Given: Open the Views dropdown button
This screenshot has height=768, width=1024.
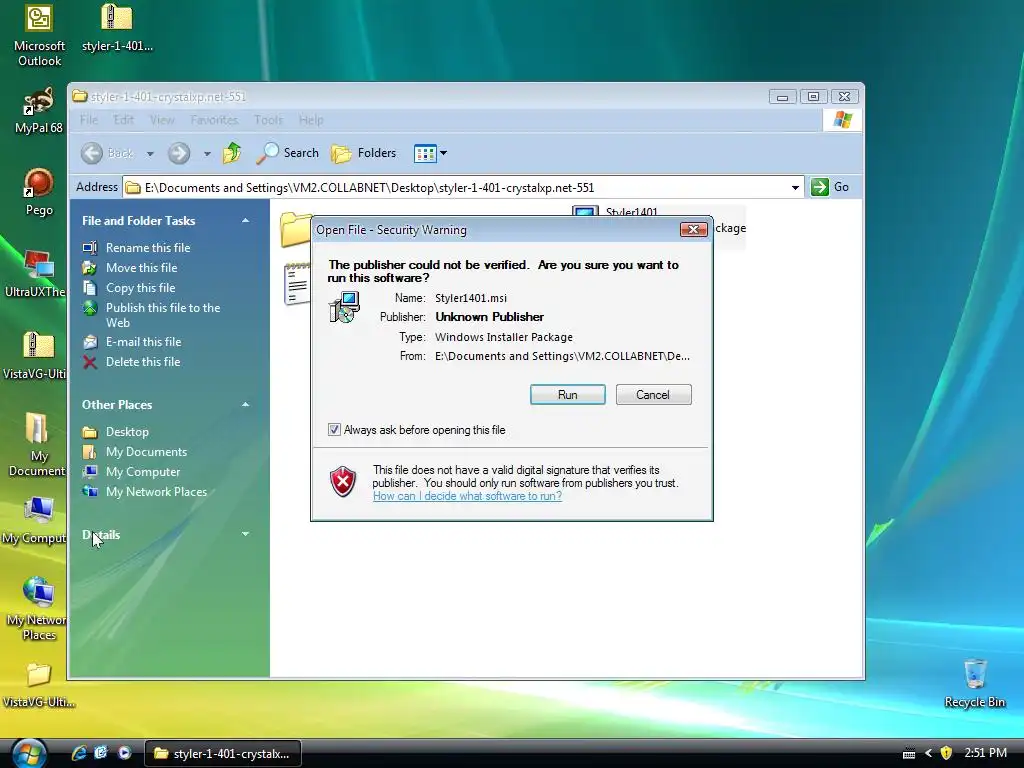Looking at the screenshot, I should (x=430, y=153).
